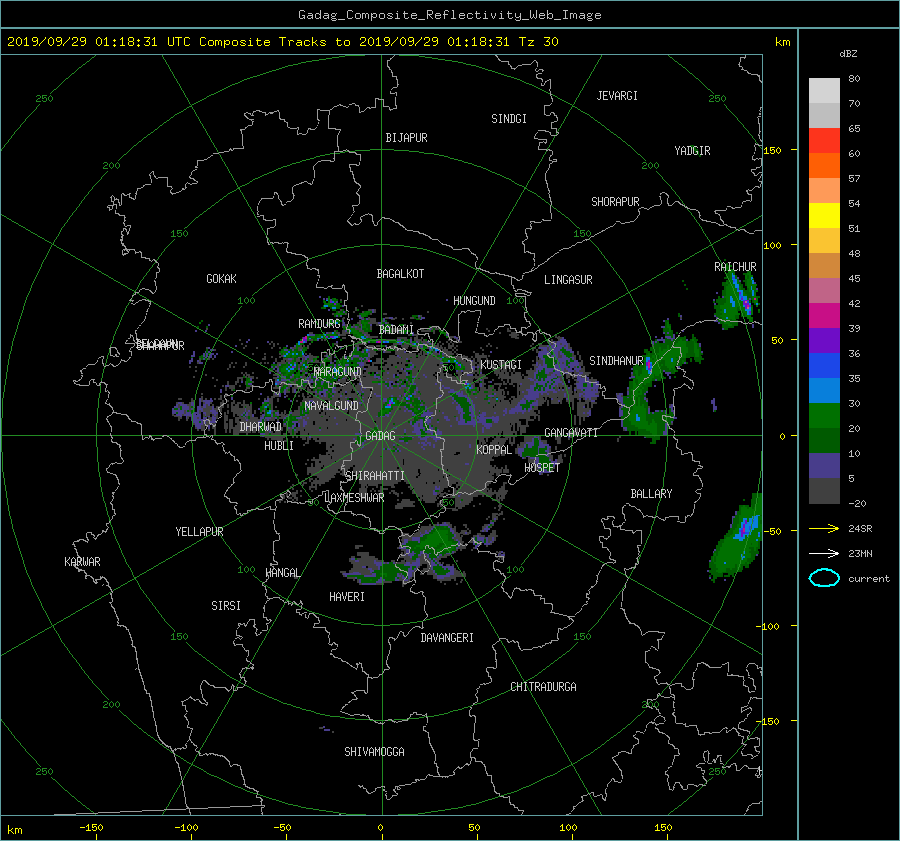The height and width of the screenshot is (841, 900).
Task: Click the UTC timestamp header text
Action: point(282,42)
